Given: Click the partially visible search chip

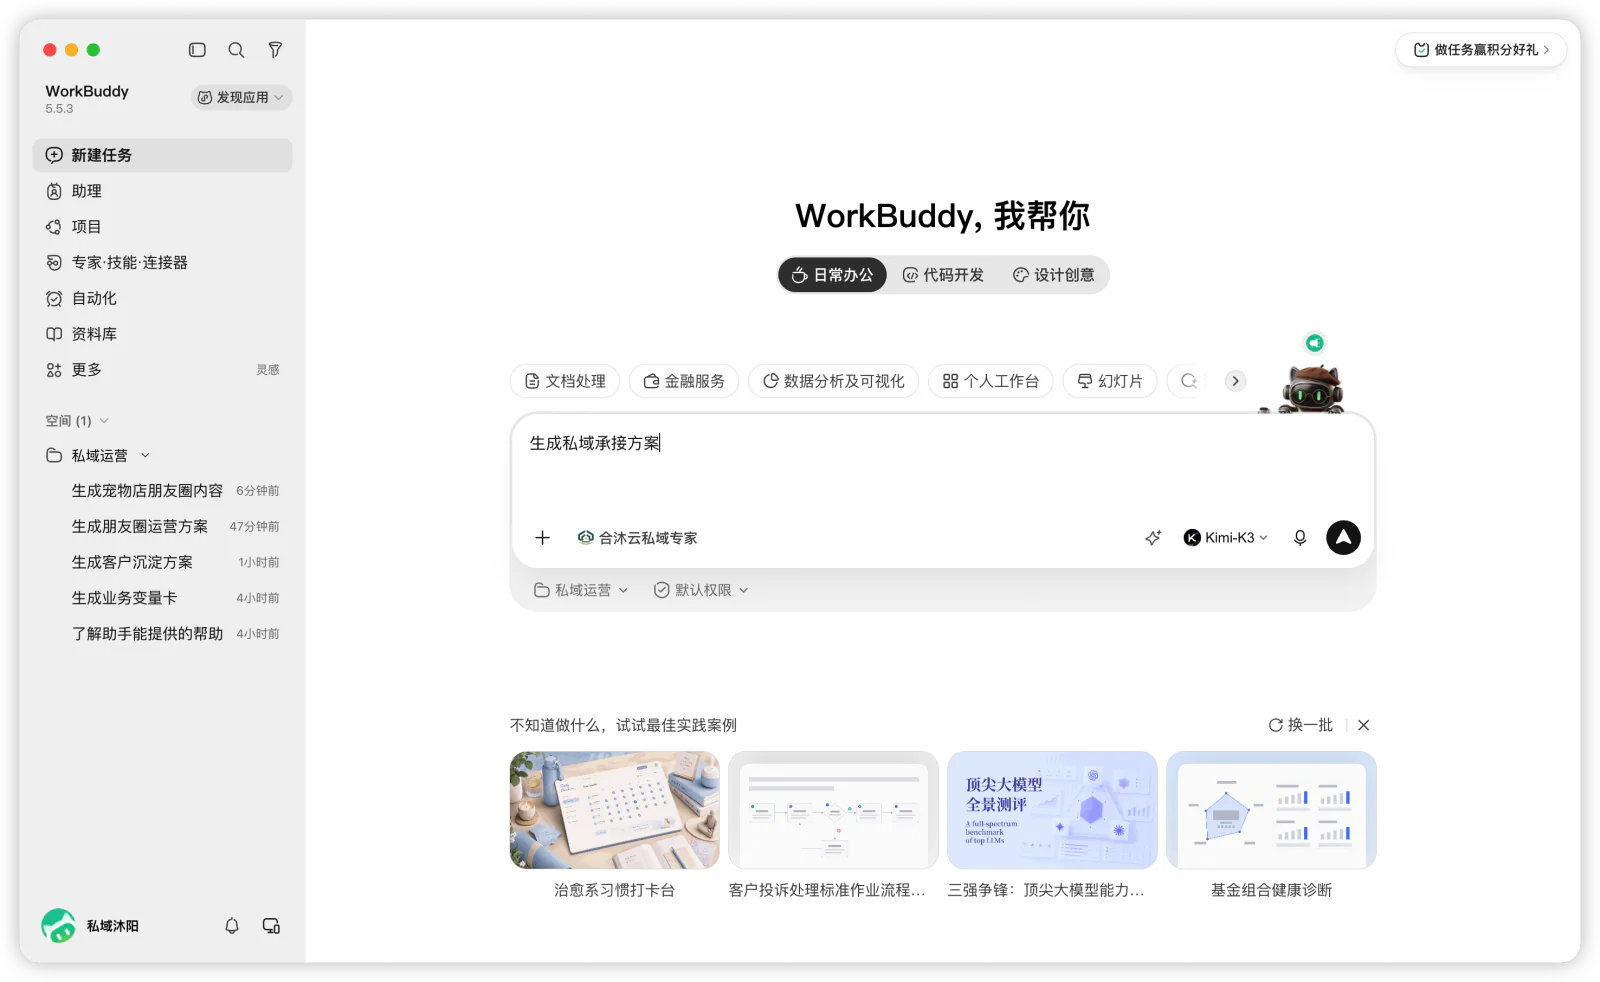Looking at the screenshot, I should click(x=1188, y=381).
